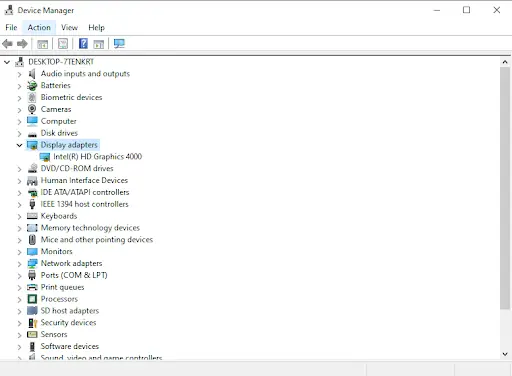Maximize the Device Manager window
Screen dimensions: 512x376
pos(466,10)
